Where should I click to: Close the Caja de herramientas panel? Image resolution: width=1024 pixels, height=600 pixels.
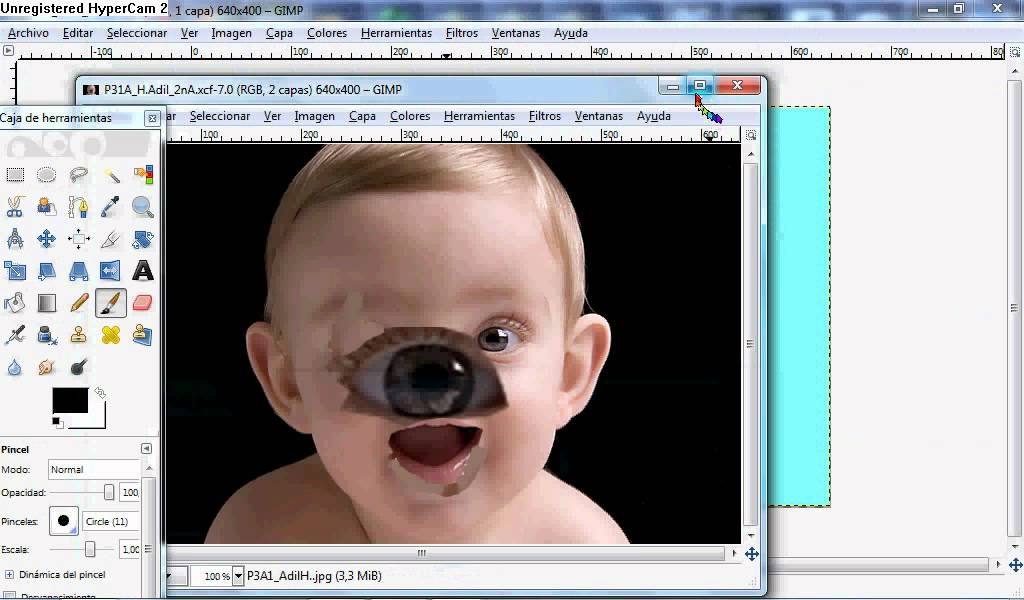[x=152, y=118]
